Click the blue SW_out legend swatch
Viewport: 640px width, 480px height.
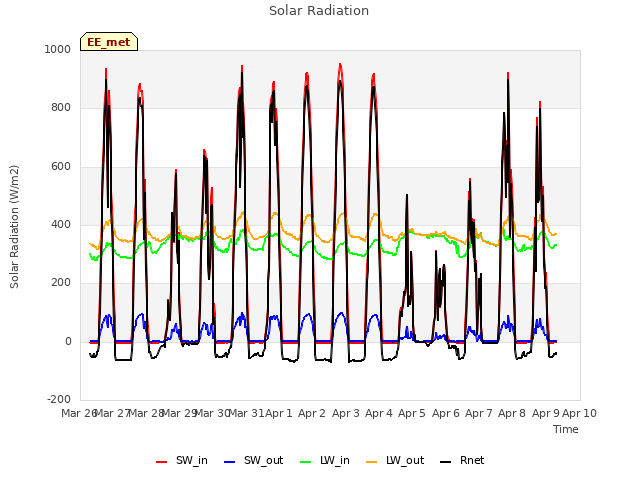(230, 462)
